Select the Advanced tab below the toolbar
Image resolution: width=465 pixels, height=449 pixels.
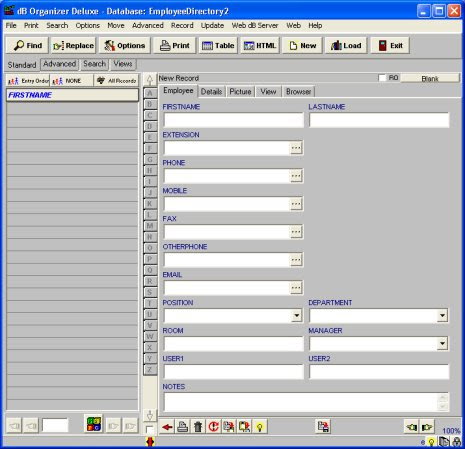[60, 64]
